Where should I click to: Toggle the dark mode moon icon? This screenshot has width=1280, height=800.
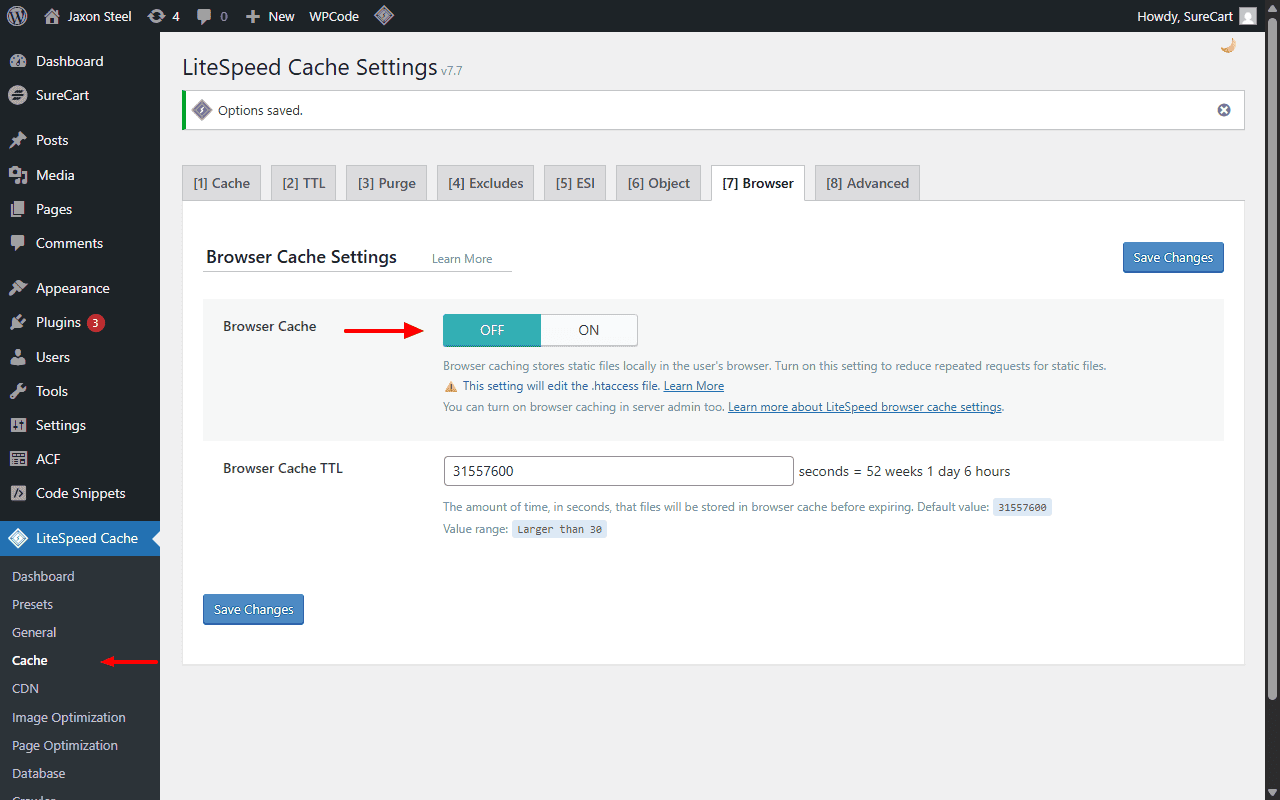click(x=1228, y=45)
